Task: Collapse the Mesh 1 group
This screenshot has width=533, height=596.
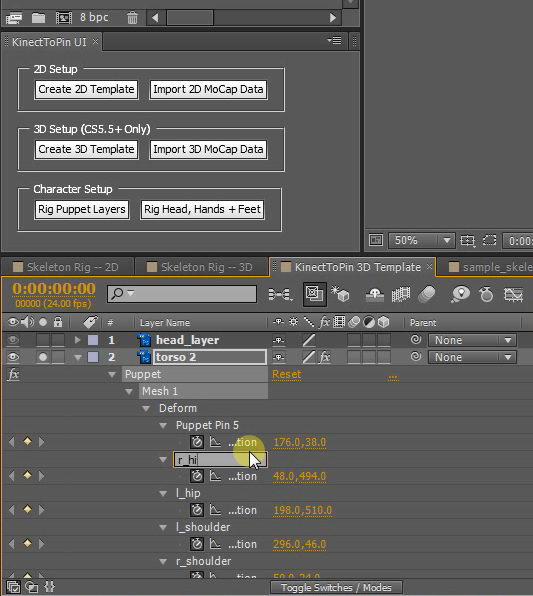Action: tap(129, 392)
